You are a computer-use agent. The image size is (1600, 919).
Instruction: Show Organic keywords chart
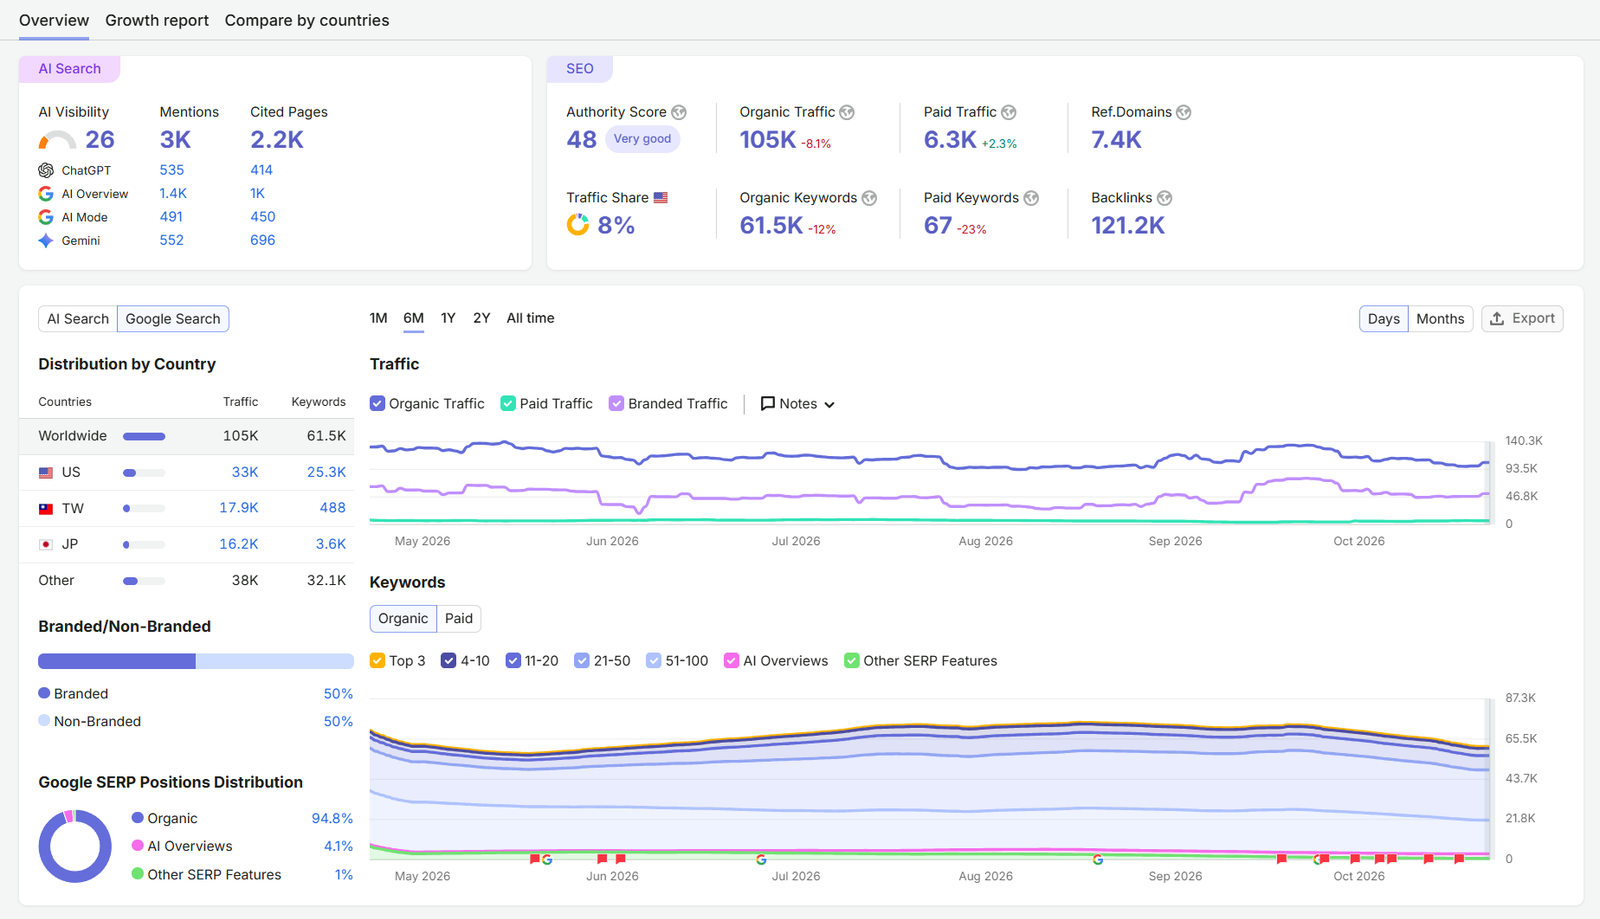coord(403,618)
